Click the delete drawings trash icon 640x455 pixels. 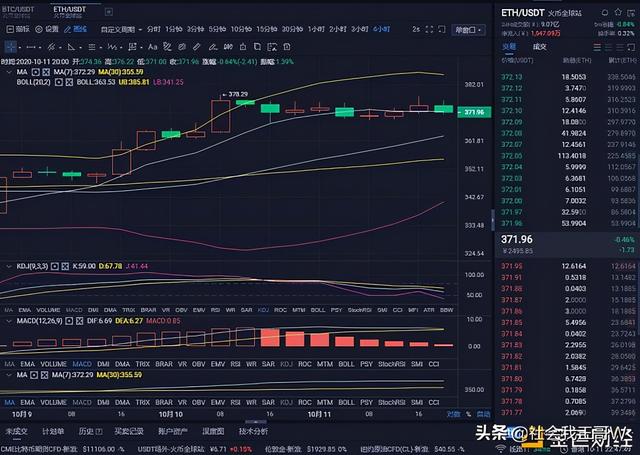(x=287, y=47)
